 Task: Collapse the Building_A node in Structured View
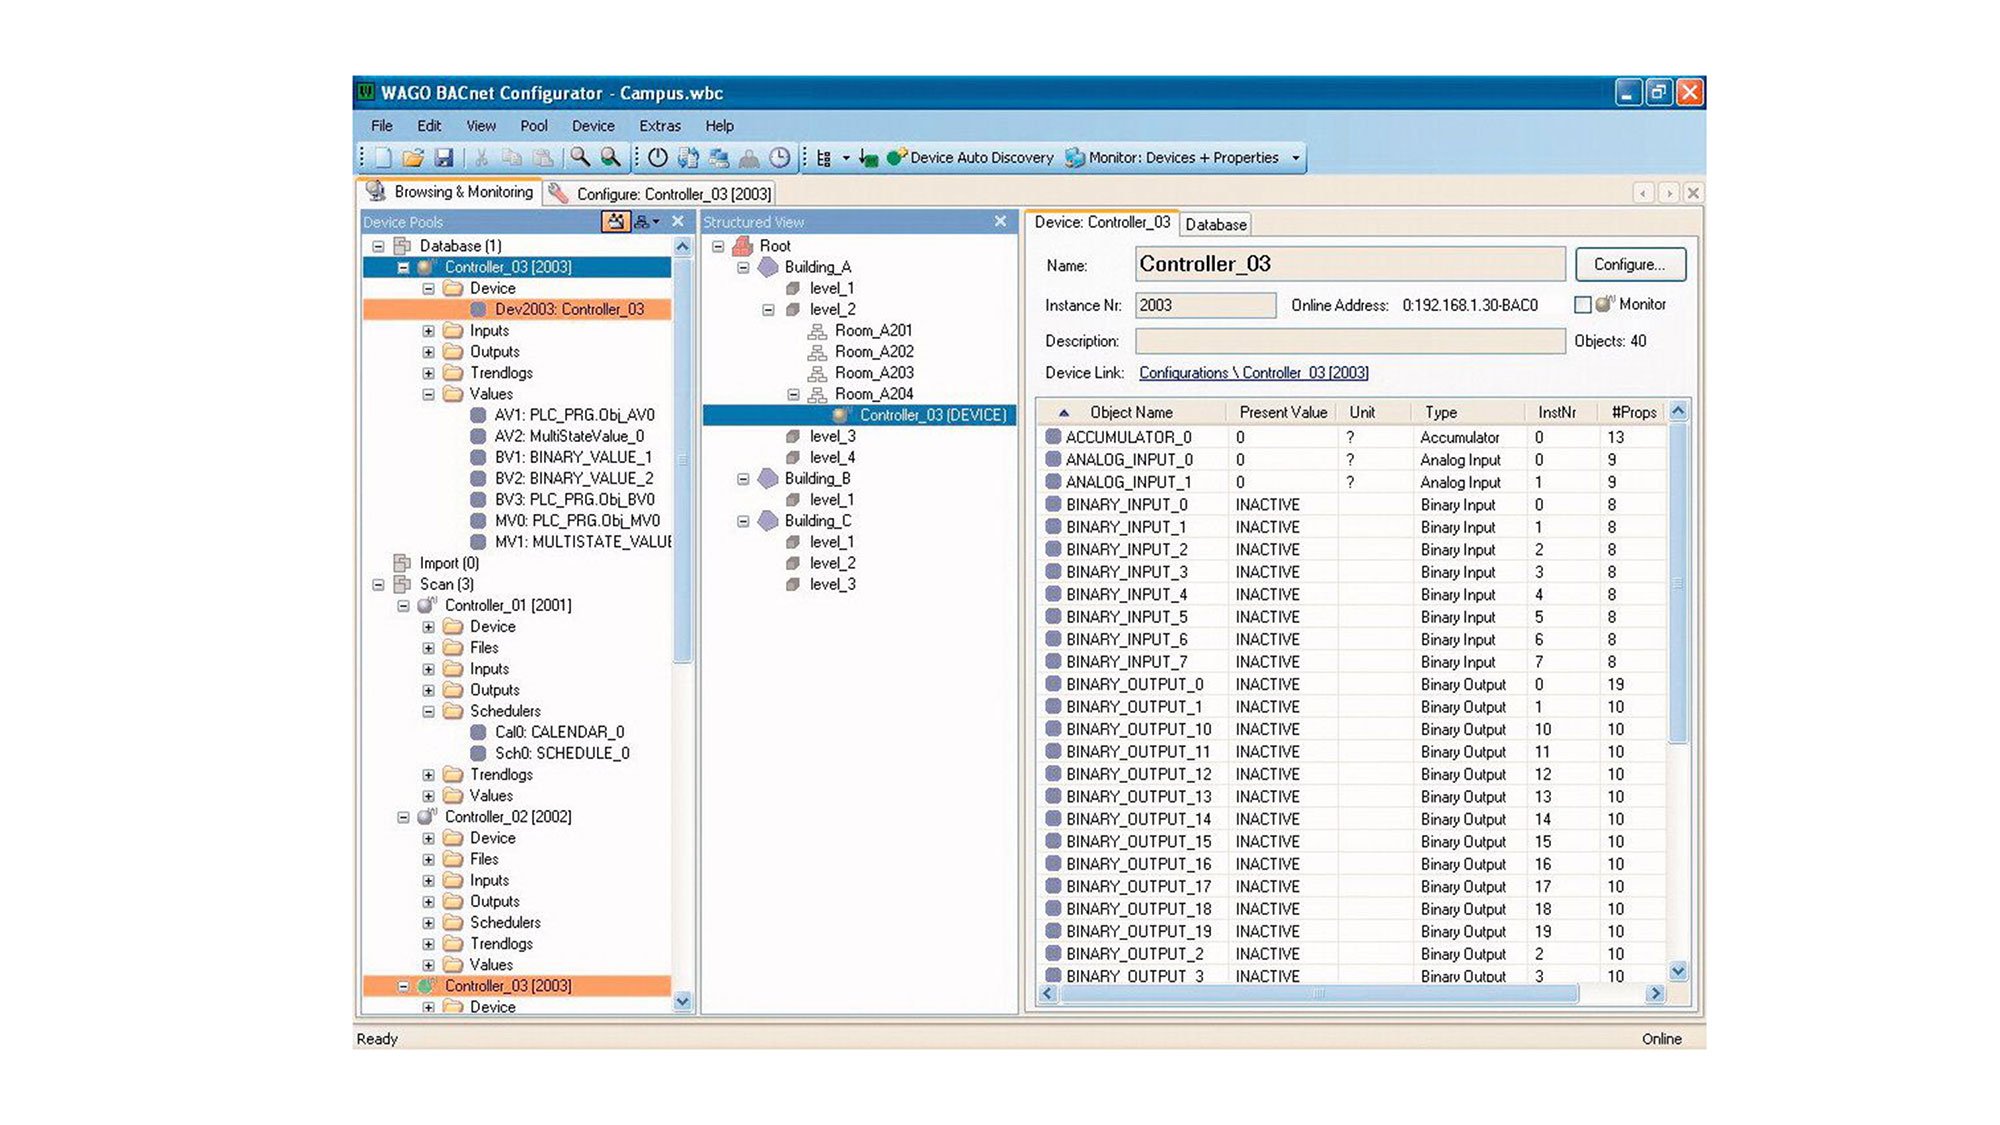(741, 267)
